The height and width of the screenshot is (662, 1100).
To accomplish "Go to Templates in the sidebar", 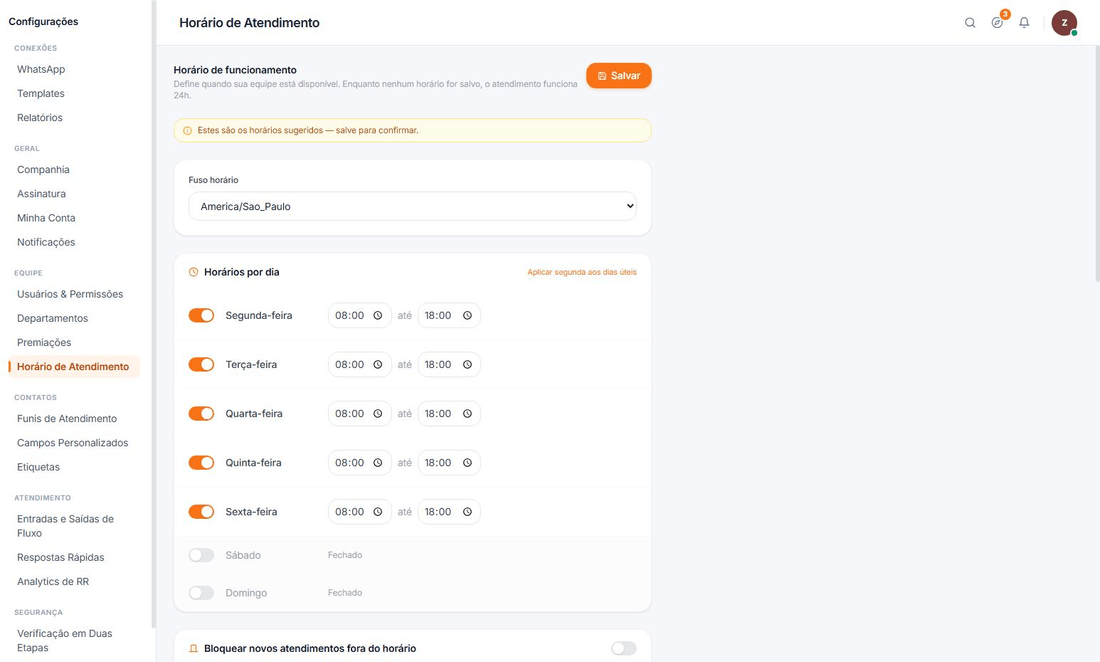I will point(41,93).
